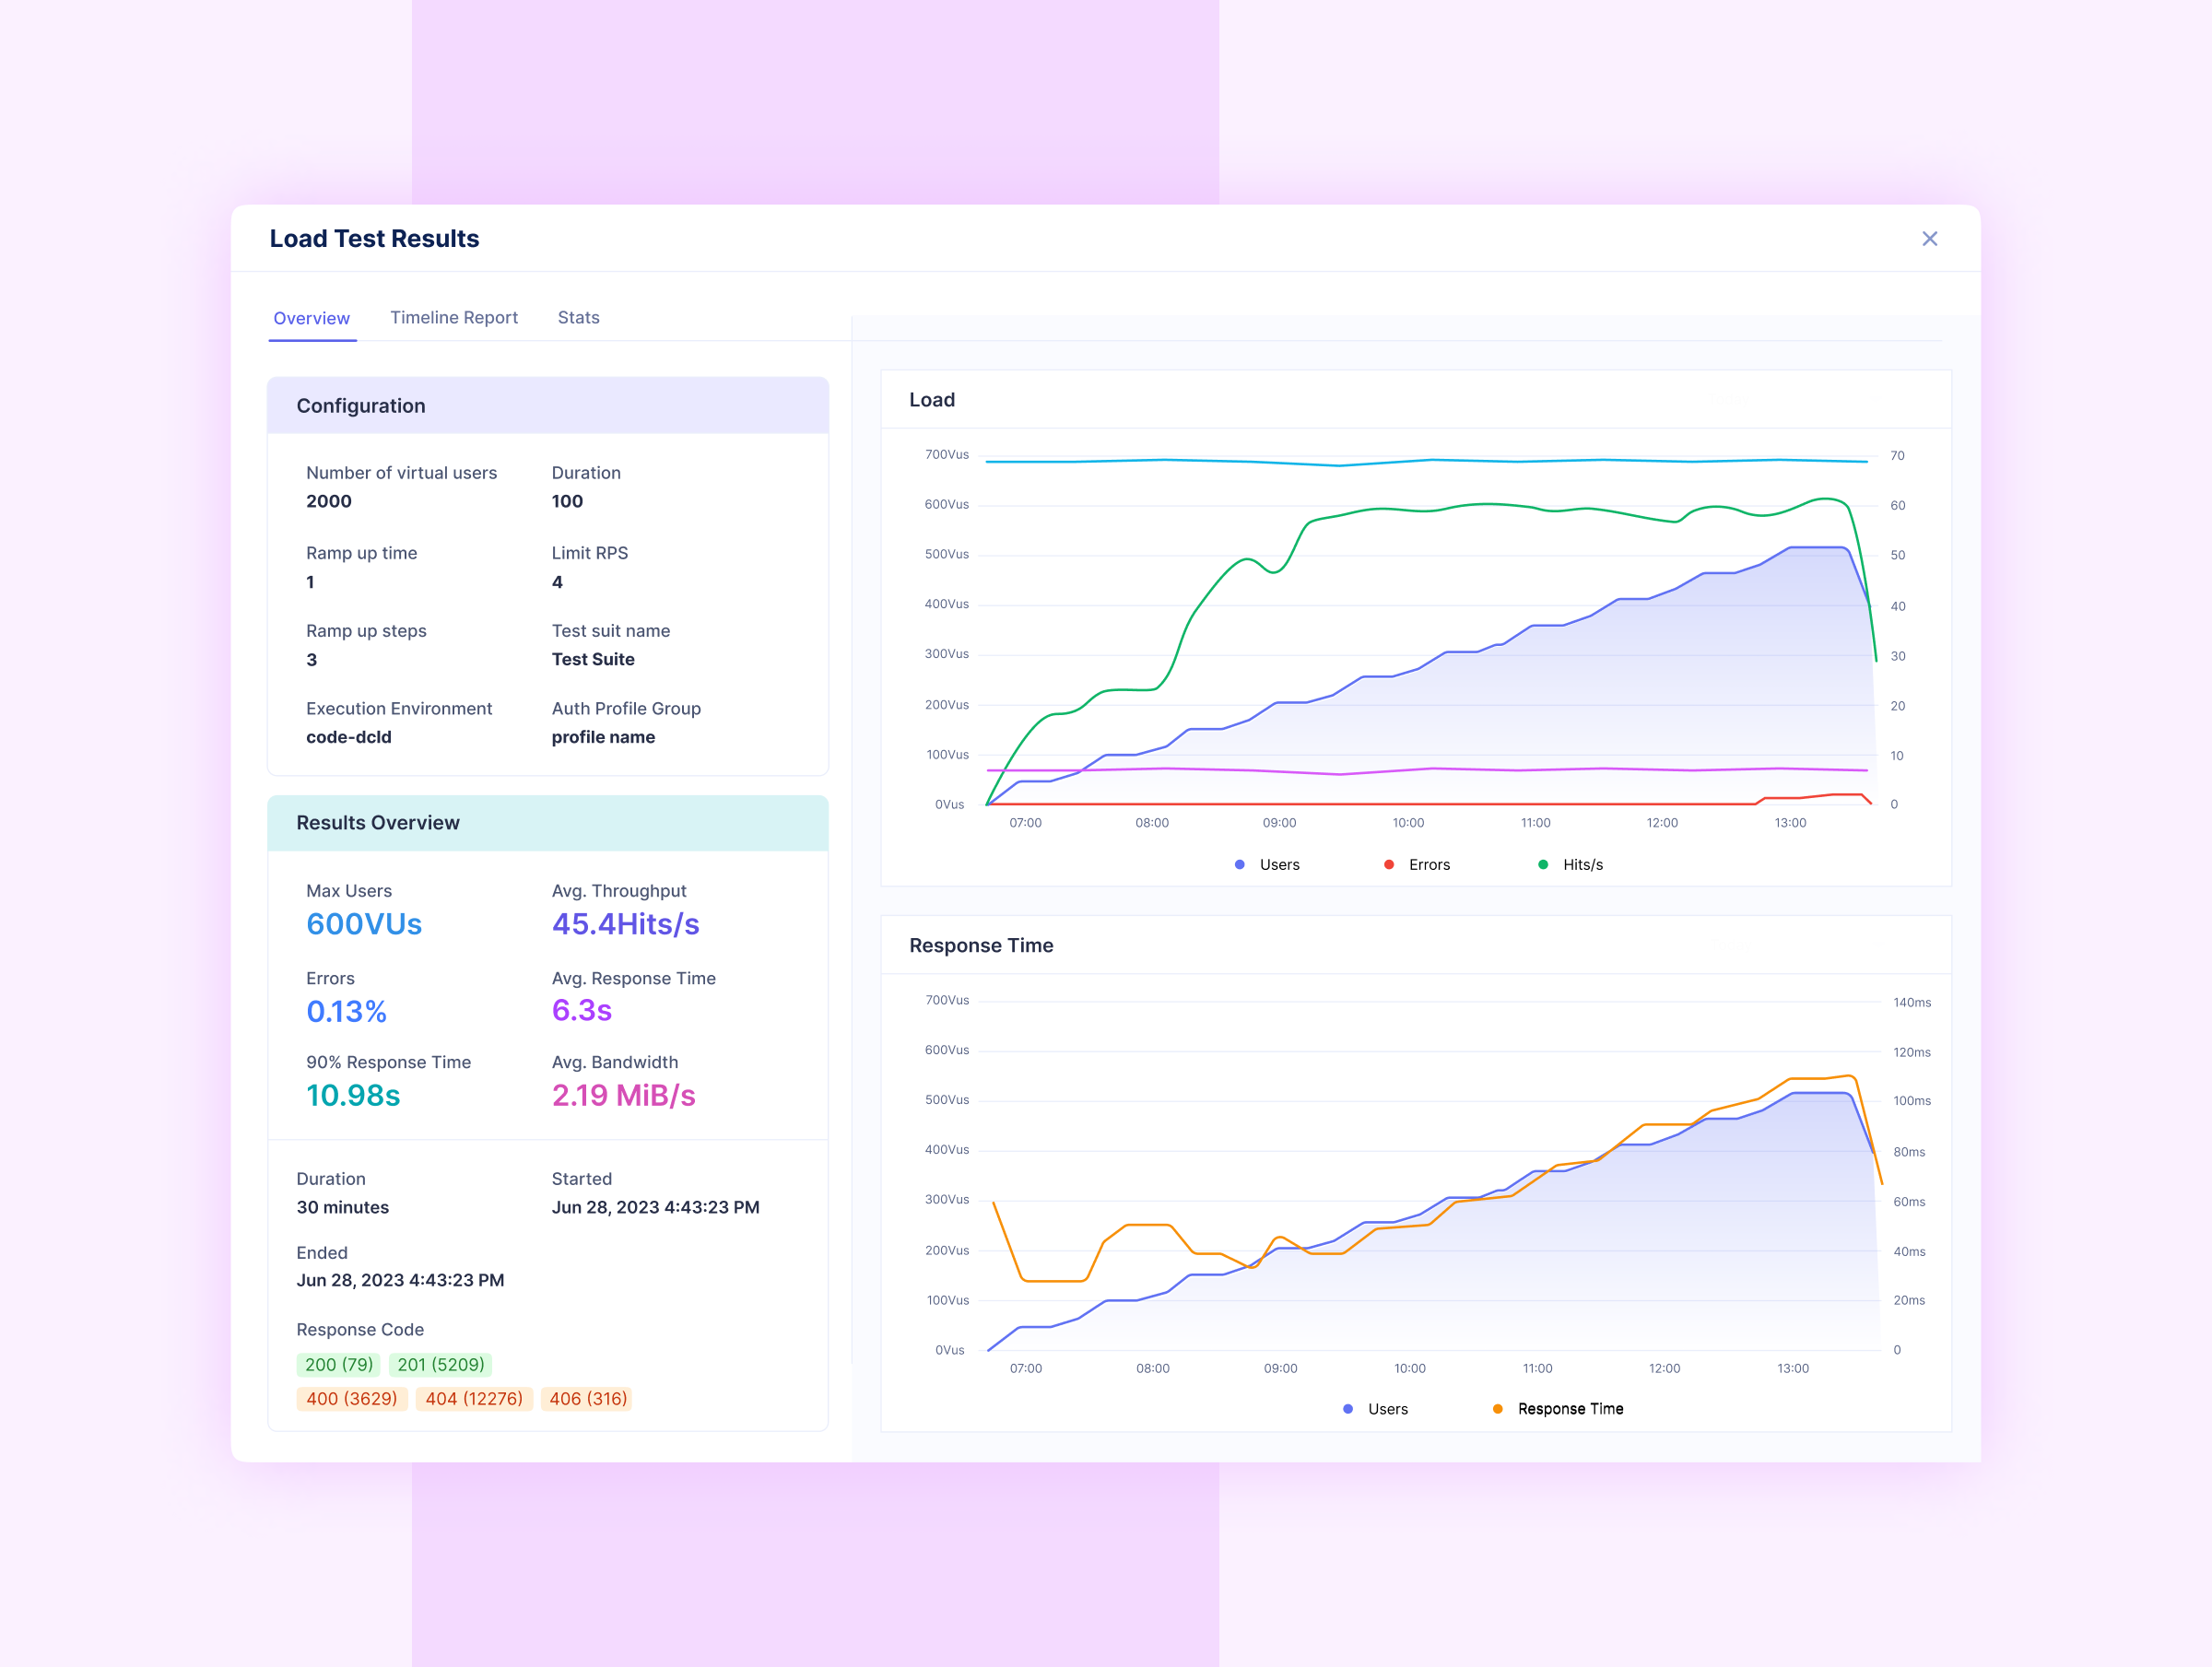Screen dimensions: 2212x1667
Task: Close the Load Test Results dialog
Action: pyautogui.click(x=1929, y=239)
